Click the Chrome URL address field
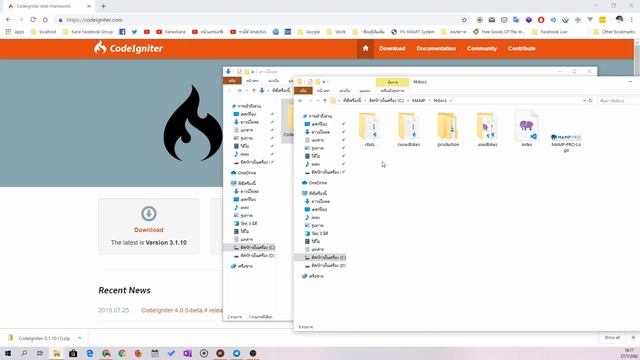This screenshot has width=640, height=360. [x=261, y=20]
